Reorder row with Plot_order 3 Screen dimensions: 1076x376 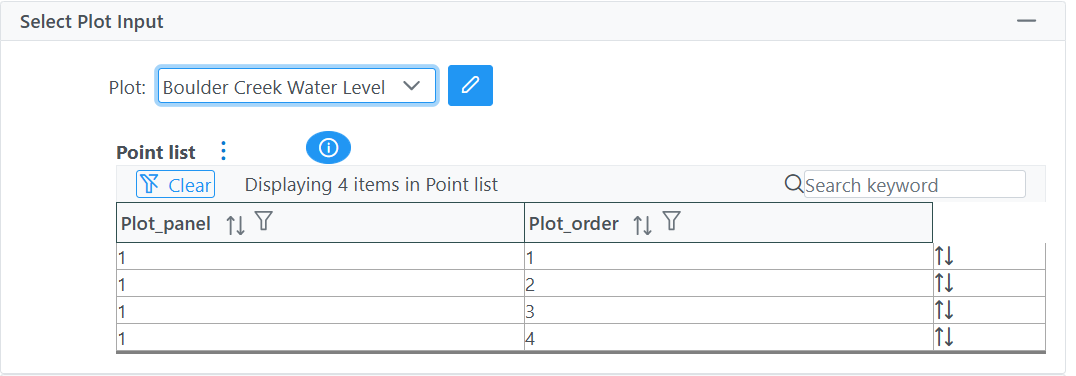(944, 310)
